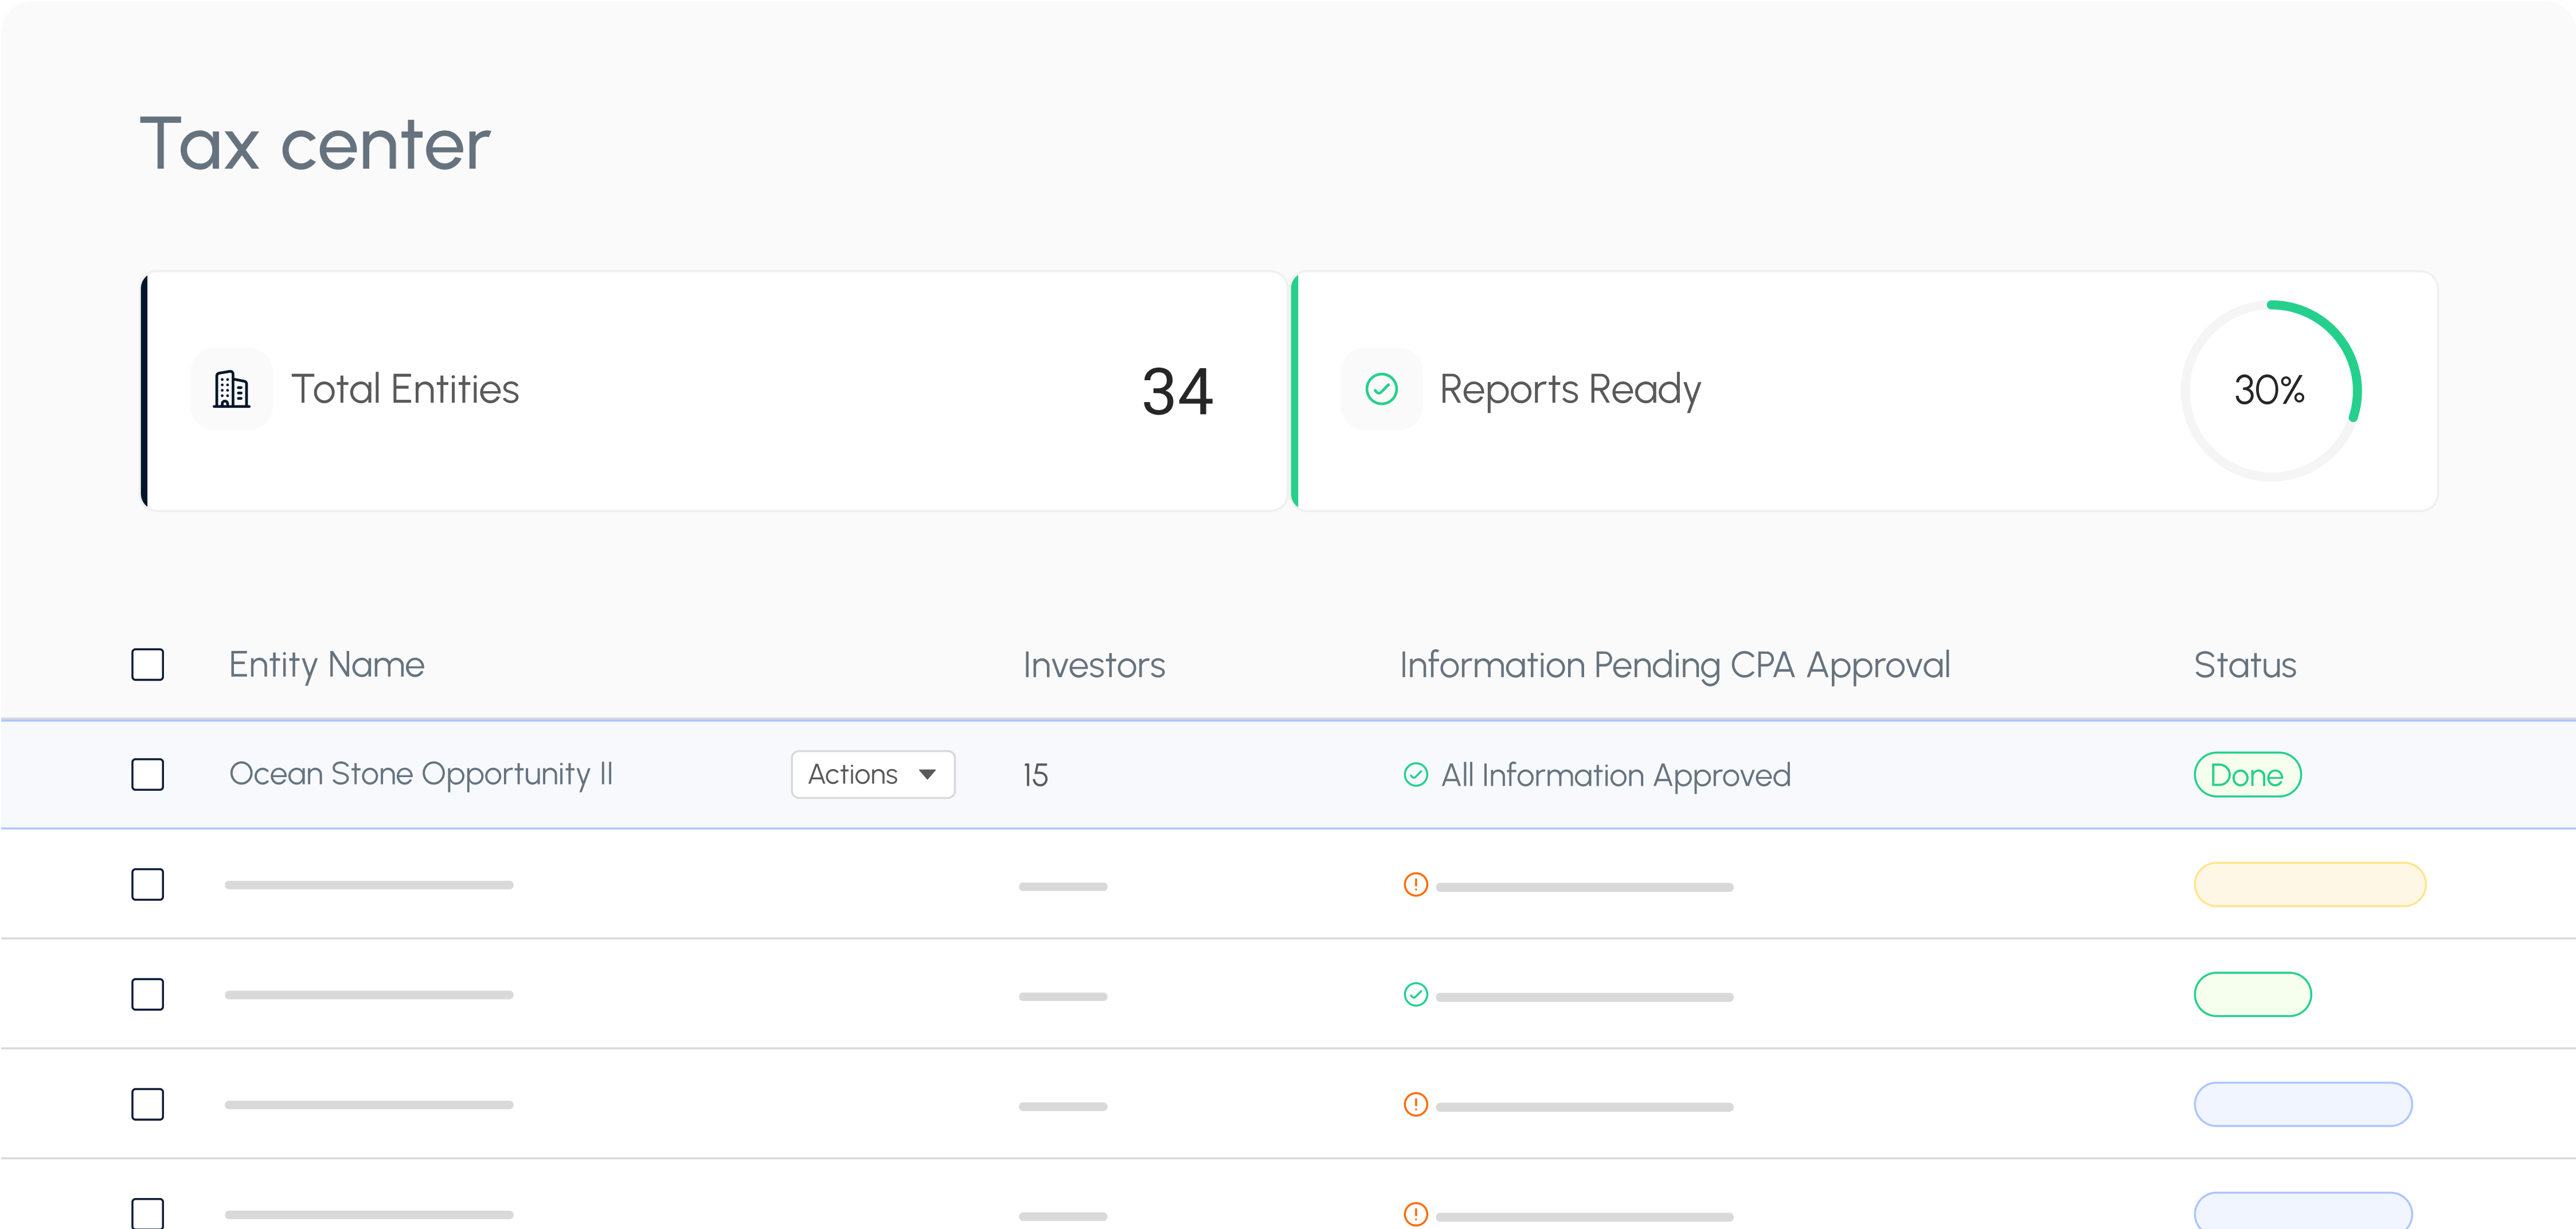Click green approved check icon in third row
This screenshot has height=1229, width=2576.
click(1415, 995)
